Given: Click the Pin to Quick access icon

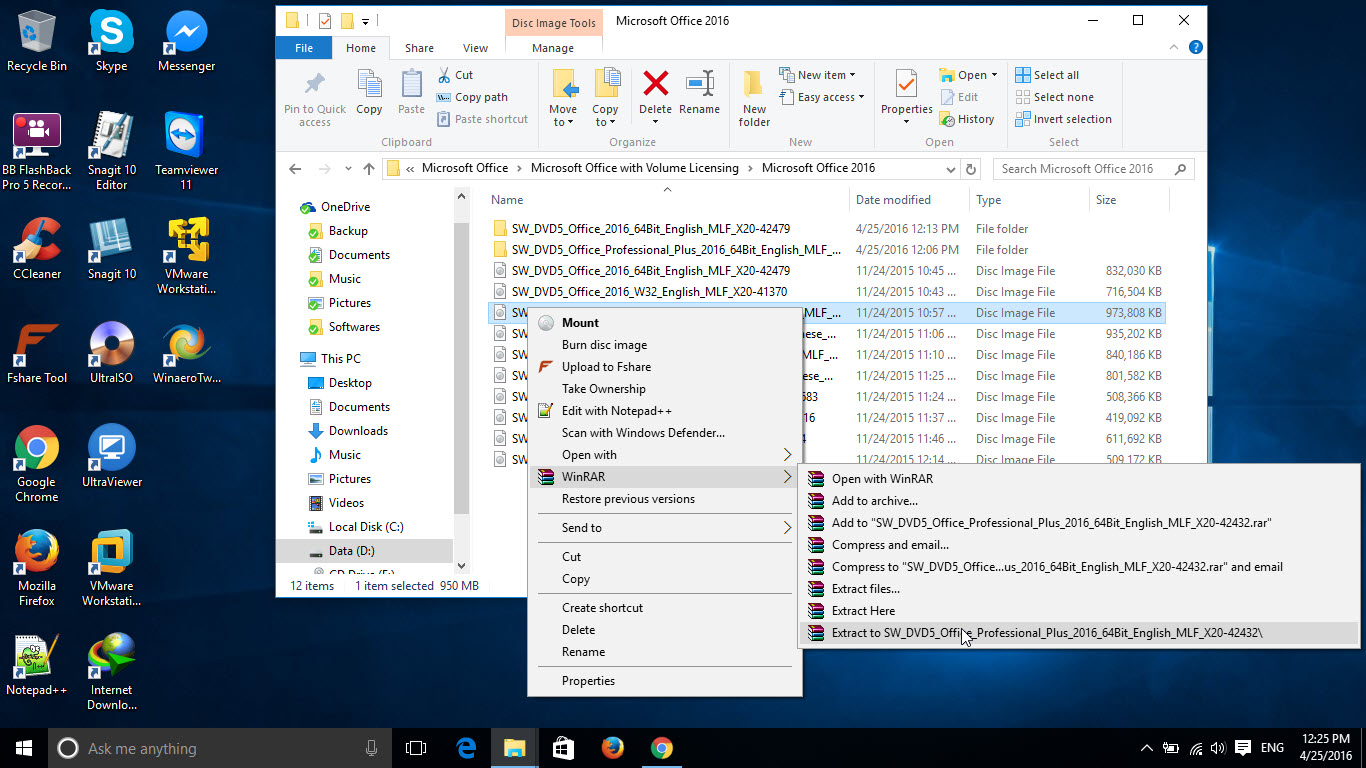Looking at the screenshot, I should click(x=314, y=84).
